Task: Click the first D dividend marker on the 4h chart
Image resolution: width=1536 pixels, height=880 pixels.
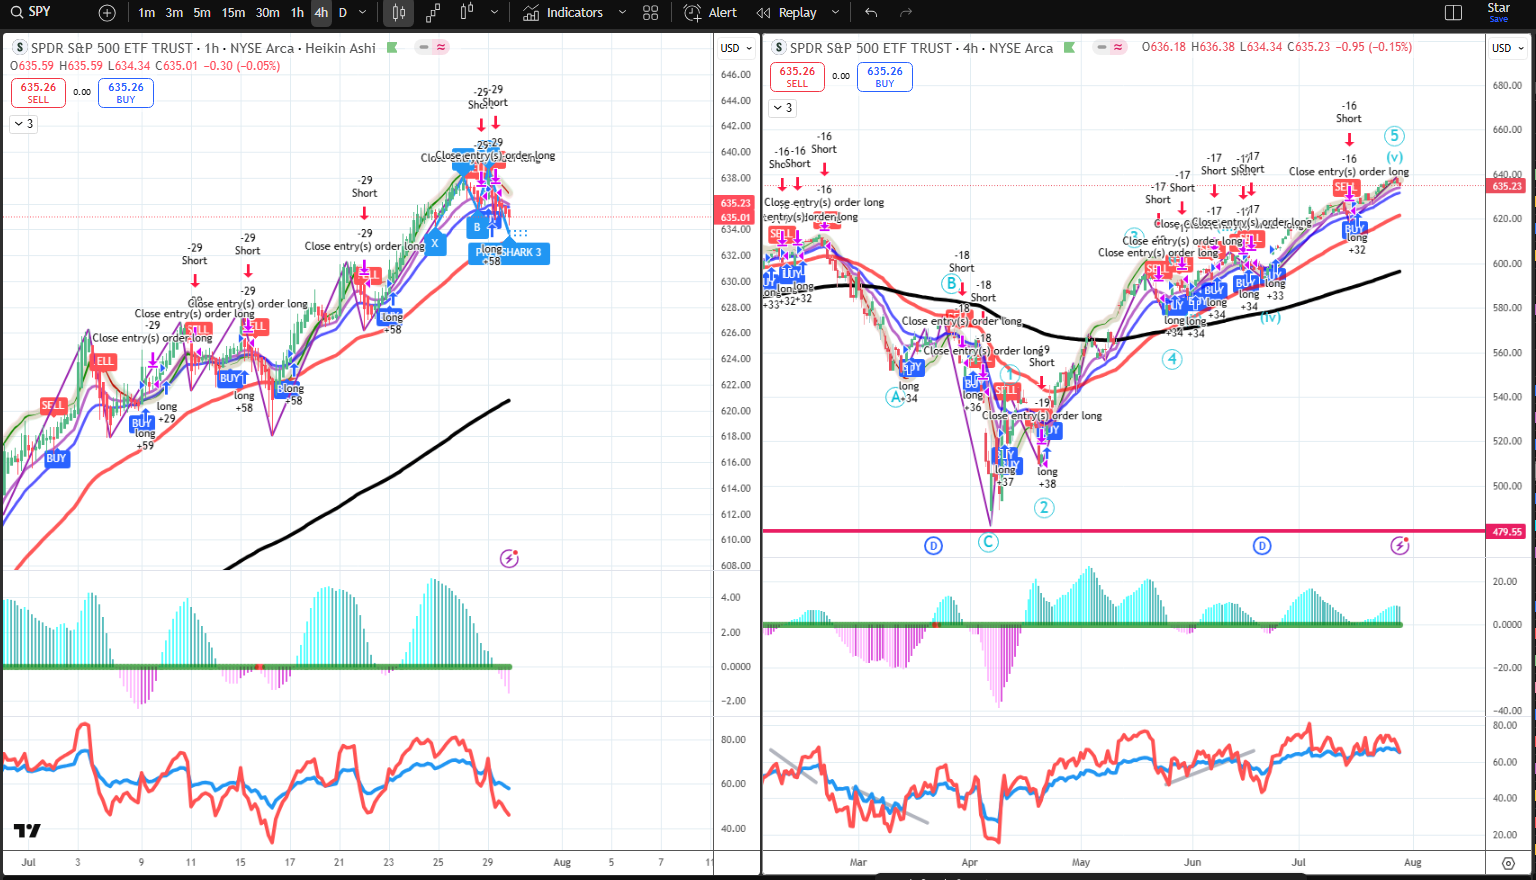Action: [x=933, y=546]
